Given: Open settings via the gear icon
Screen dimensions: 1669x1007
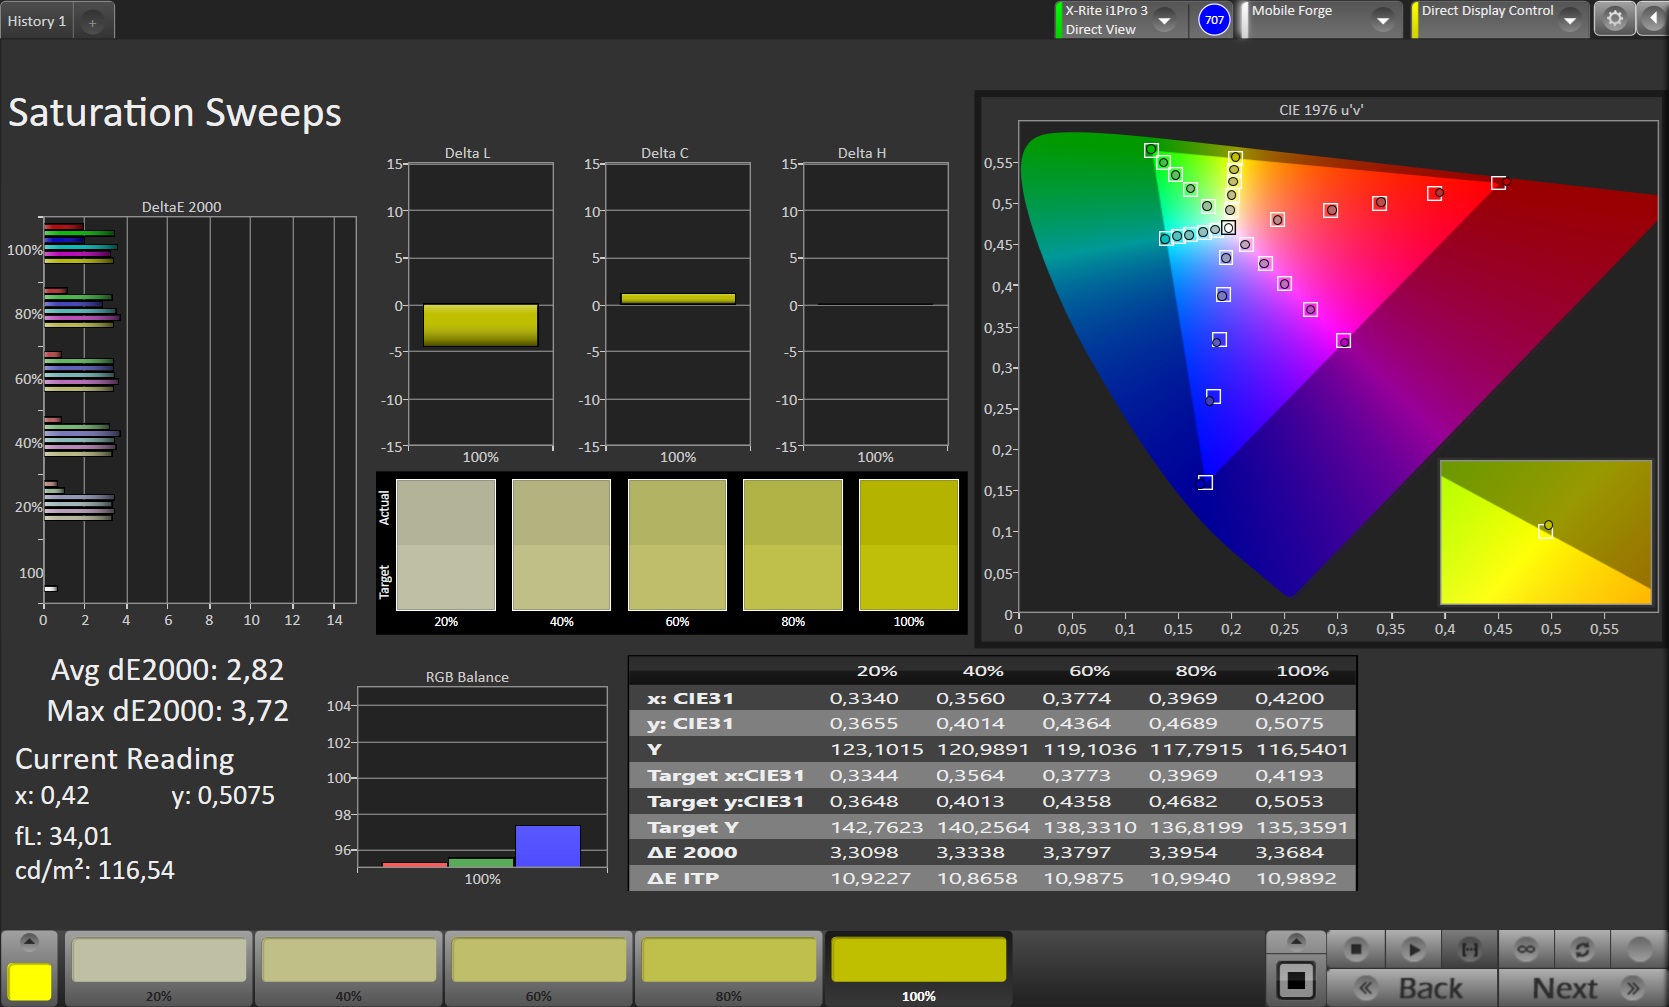Looking at the screenshot, I should coord(1614,19).
